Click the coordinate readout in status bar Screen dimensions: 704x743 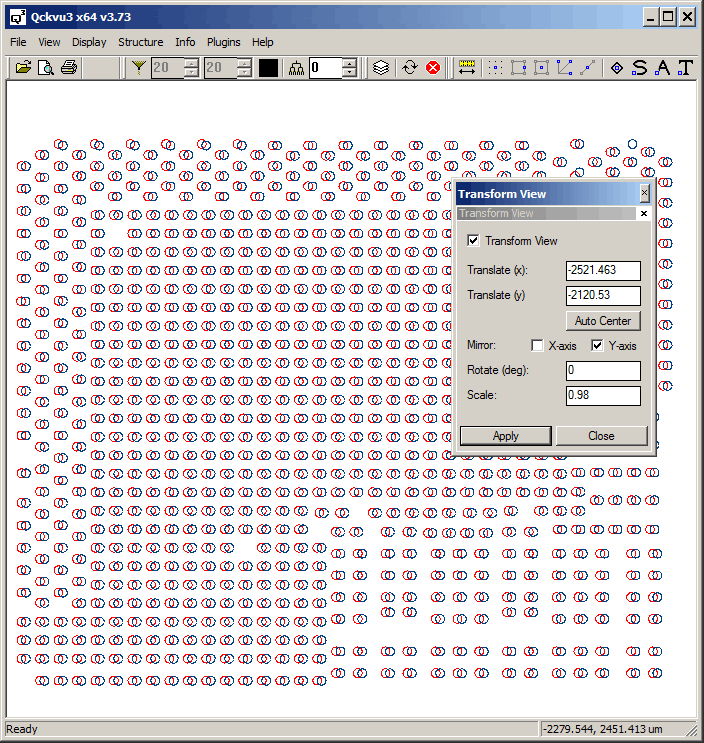pyautogui.click(x=602, y=729)
